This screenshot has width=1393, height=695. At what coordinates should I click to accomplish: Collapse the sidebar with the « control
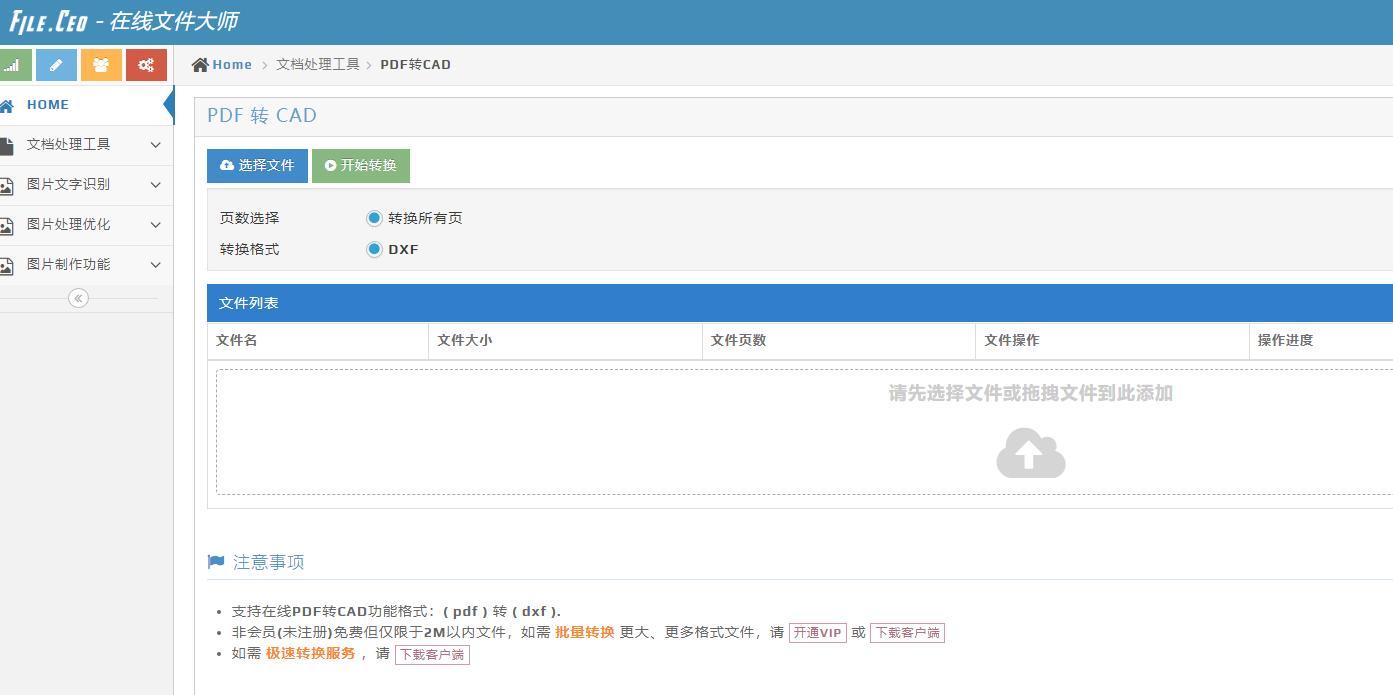[77, 297]
